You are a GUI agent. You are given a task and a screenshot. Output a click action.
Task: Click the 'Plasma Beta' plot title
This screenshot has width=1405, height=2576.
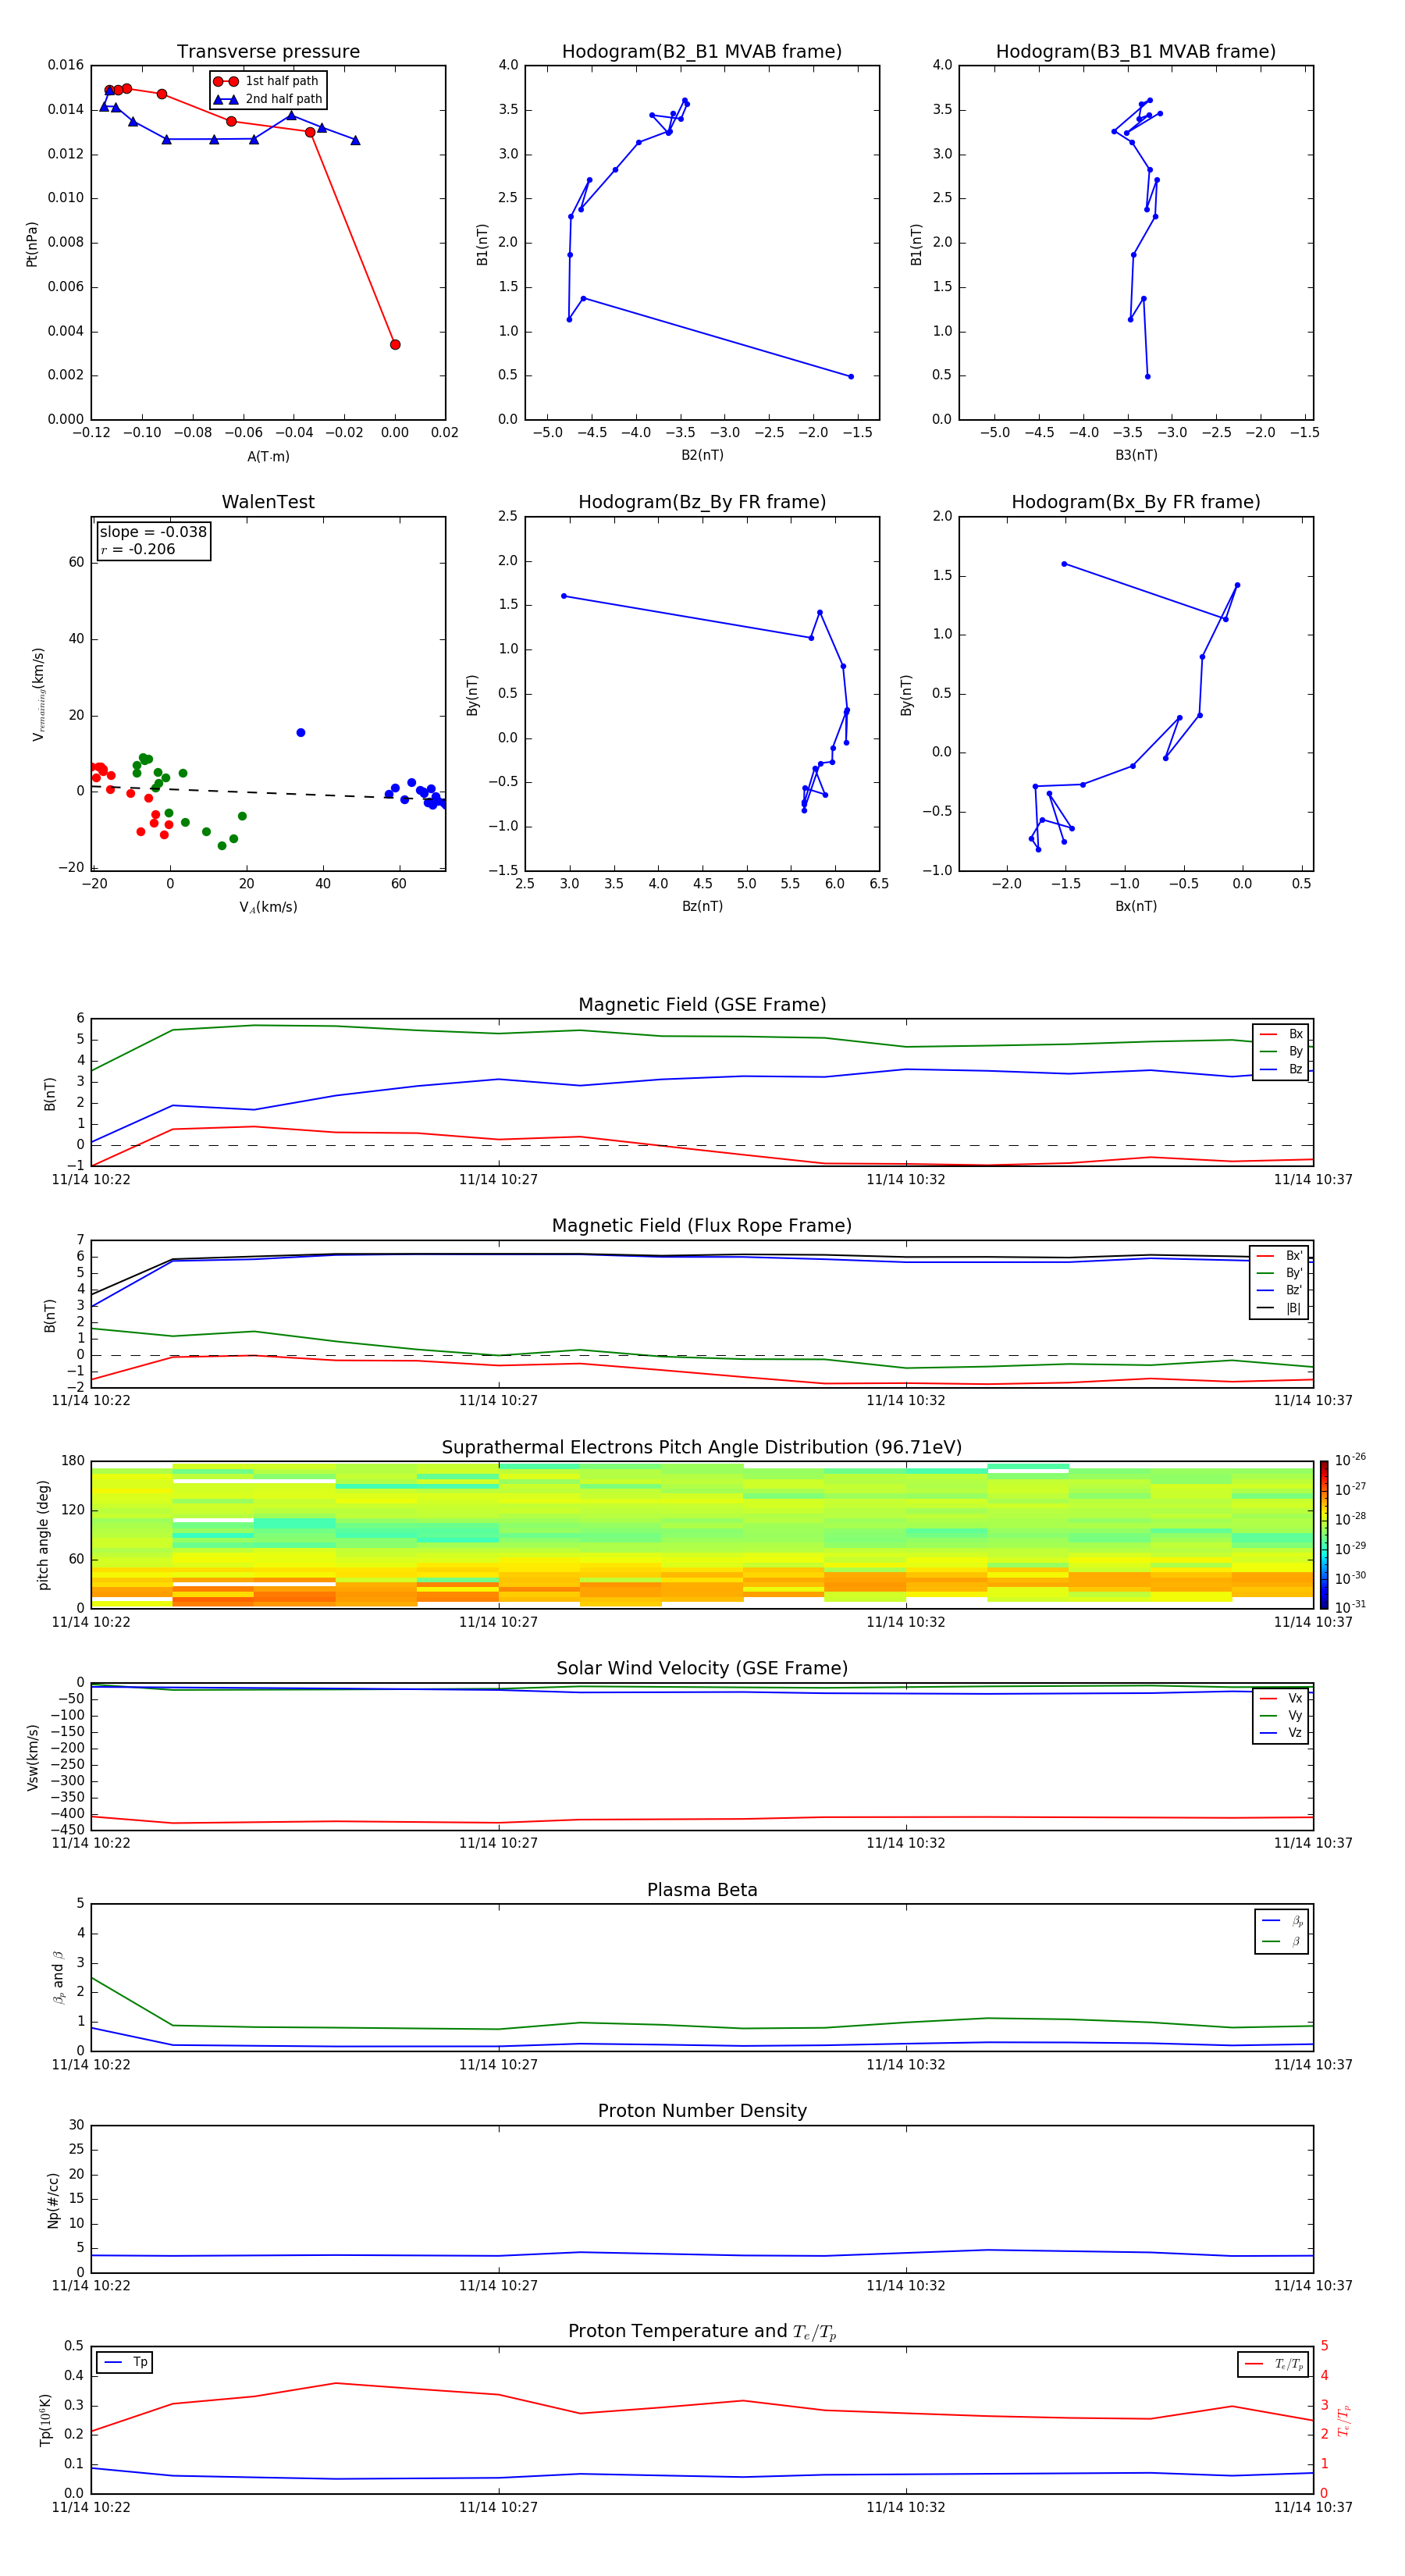tap(702, 1890)
